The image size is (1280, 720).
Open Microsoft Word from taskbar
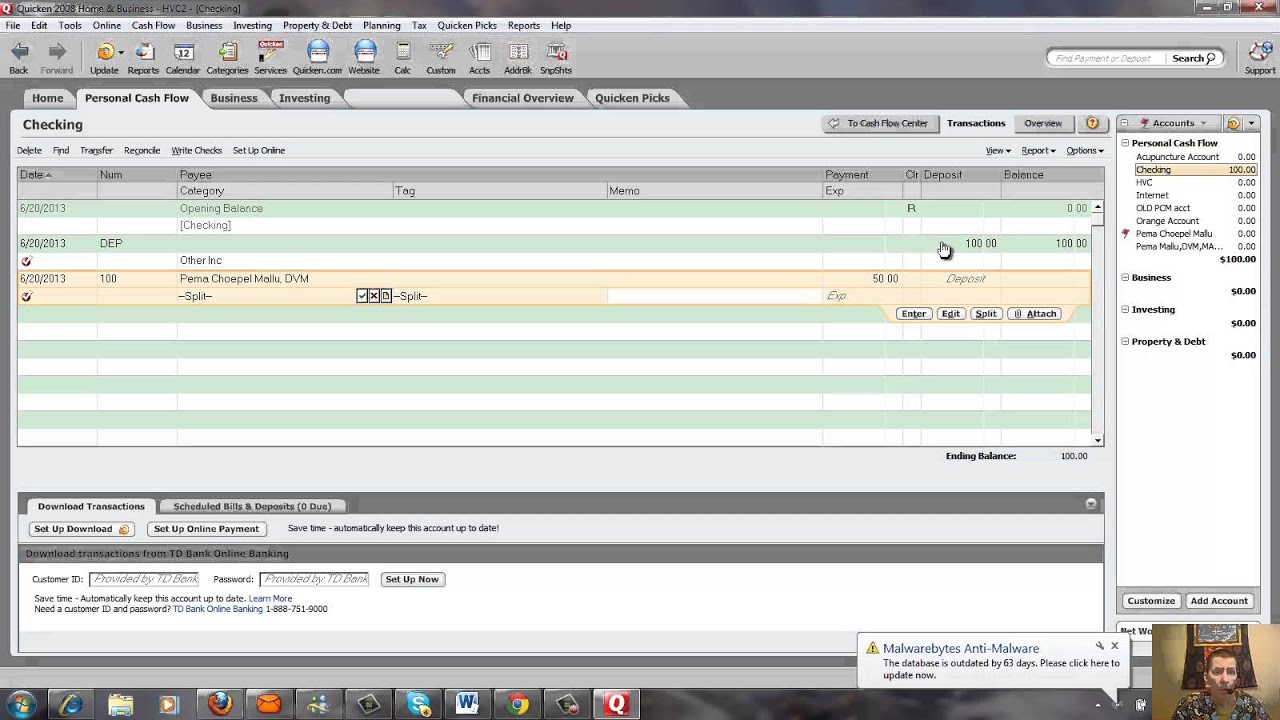tap(467, 704)
